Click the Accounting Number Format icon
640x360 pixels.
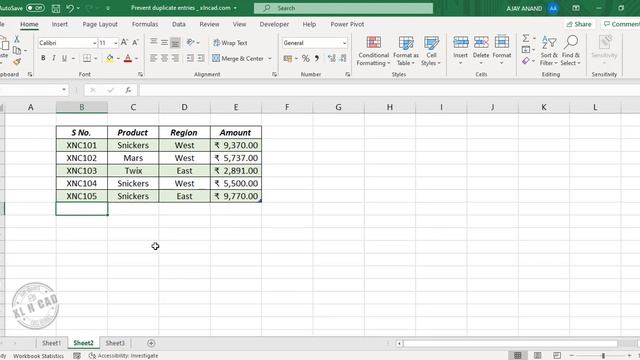click(288, 59)
